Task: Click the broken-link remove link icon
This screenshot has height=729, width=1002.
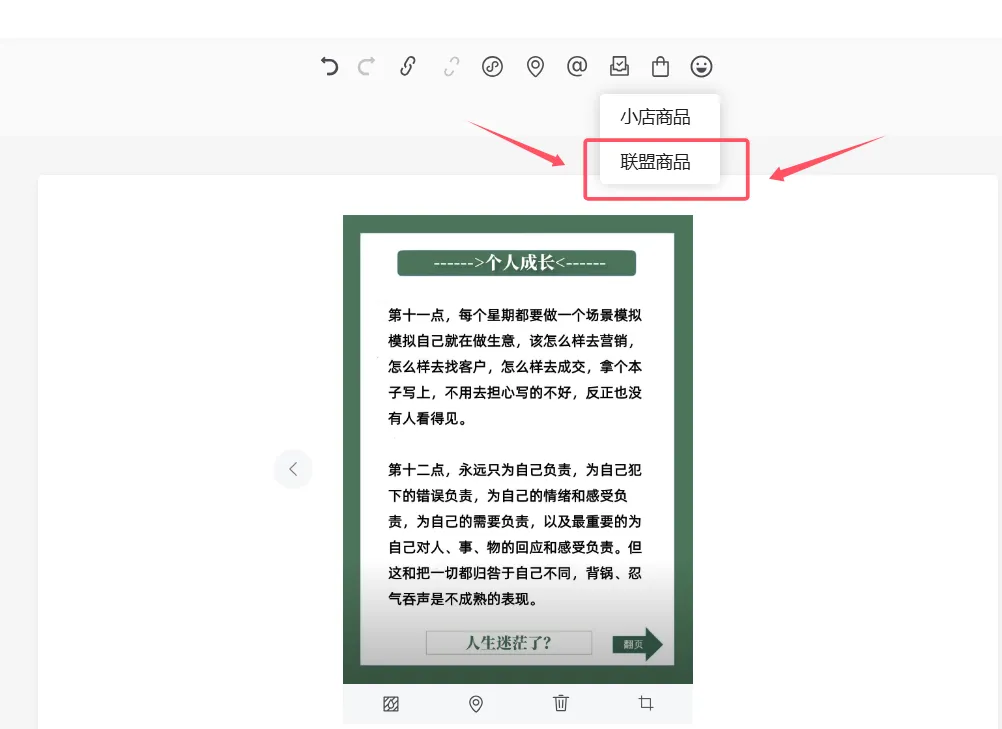Action: (x=450, y=66)
